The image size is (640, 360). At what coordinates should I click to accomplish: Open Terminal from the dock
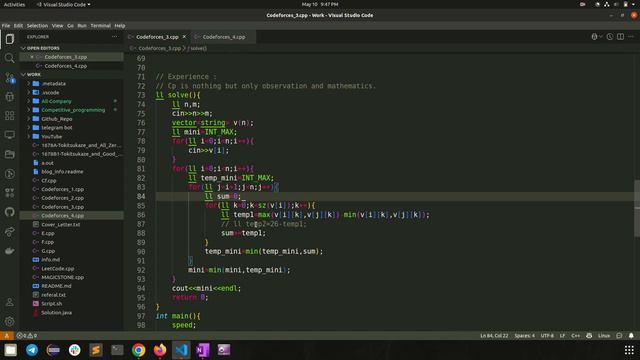[x=117, y=350]
